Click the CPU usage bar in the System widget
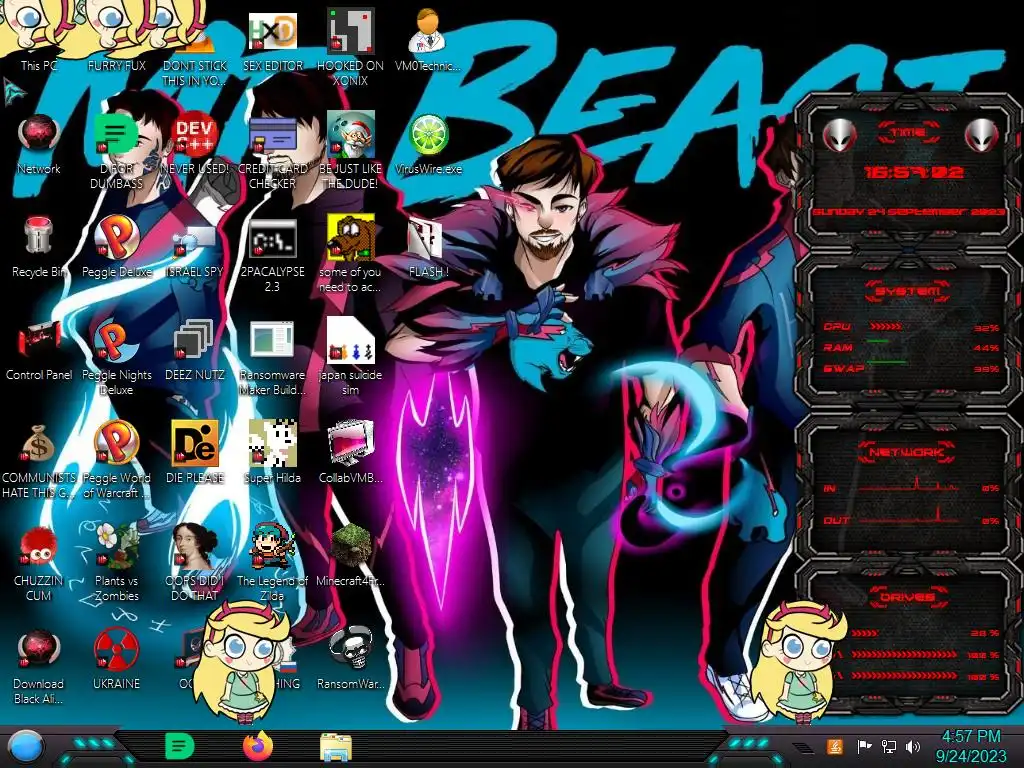This screenshot has width=1024, height=768. 886,326
